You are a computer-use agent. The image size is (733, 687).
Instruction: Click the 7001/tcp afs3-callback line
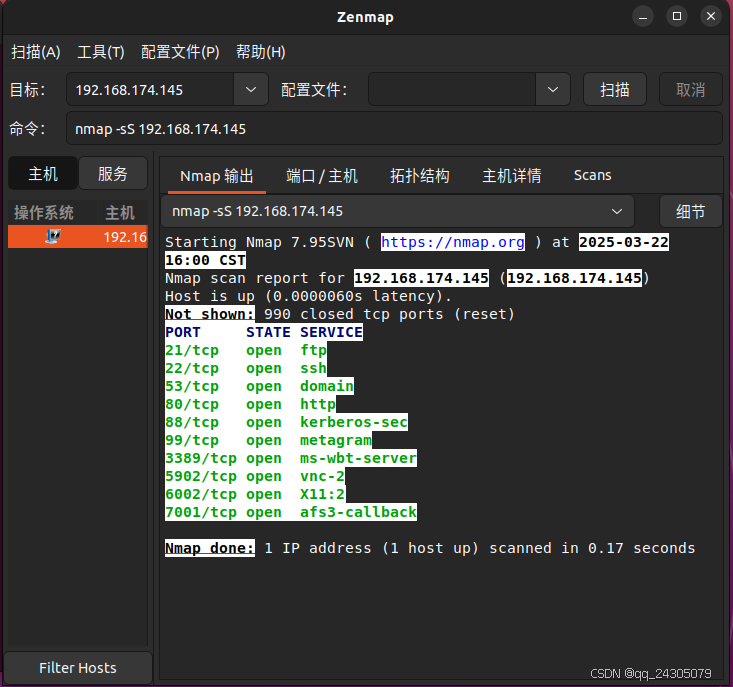point(291,512)
